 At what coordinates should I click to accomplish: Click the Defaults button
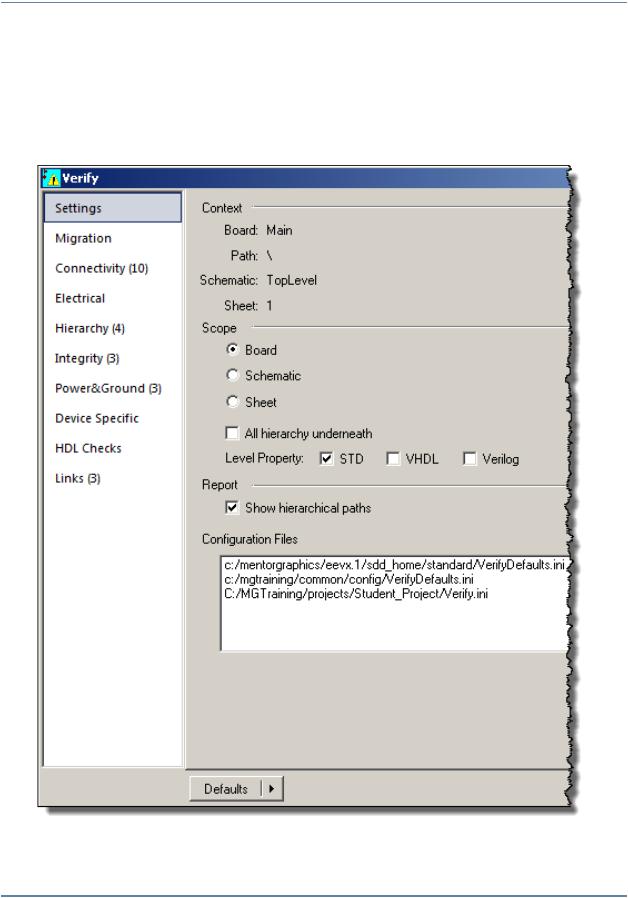click(x=226, y=789)
